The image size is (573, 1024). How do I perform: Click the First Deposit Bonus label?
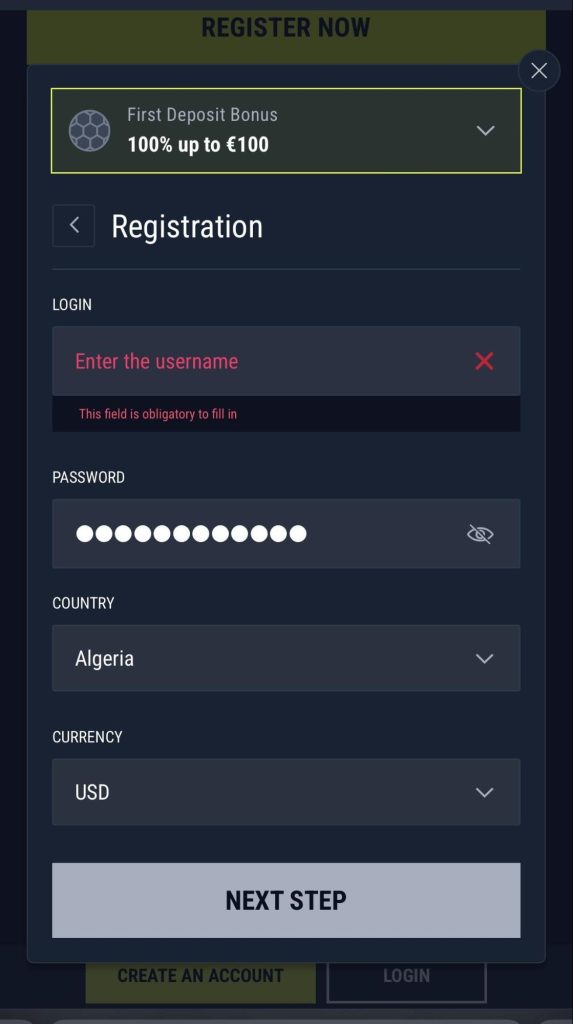(x=203, y=115)
